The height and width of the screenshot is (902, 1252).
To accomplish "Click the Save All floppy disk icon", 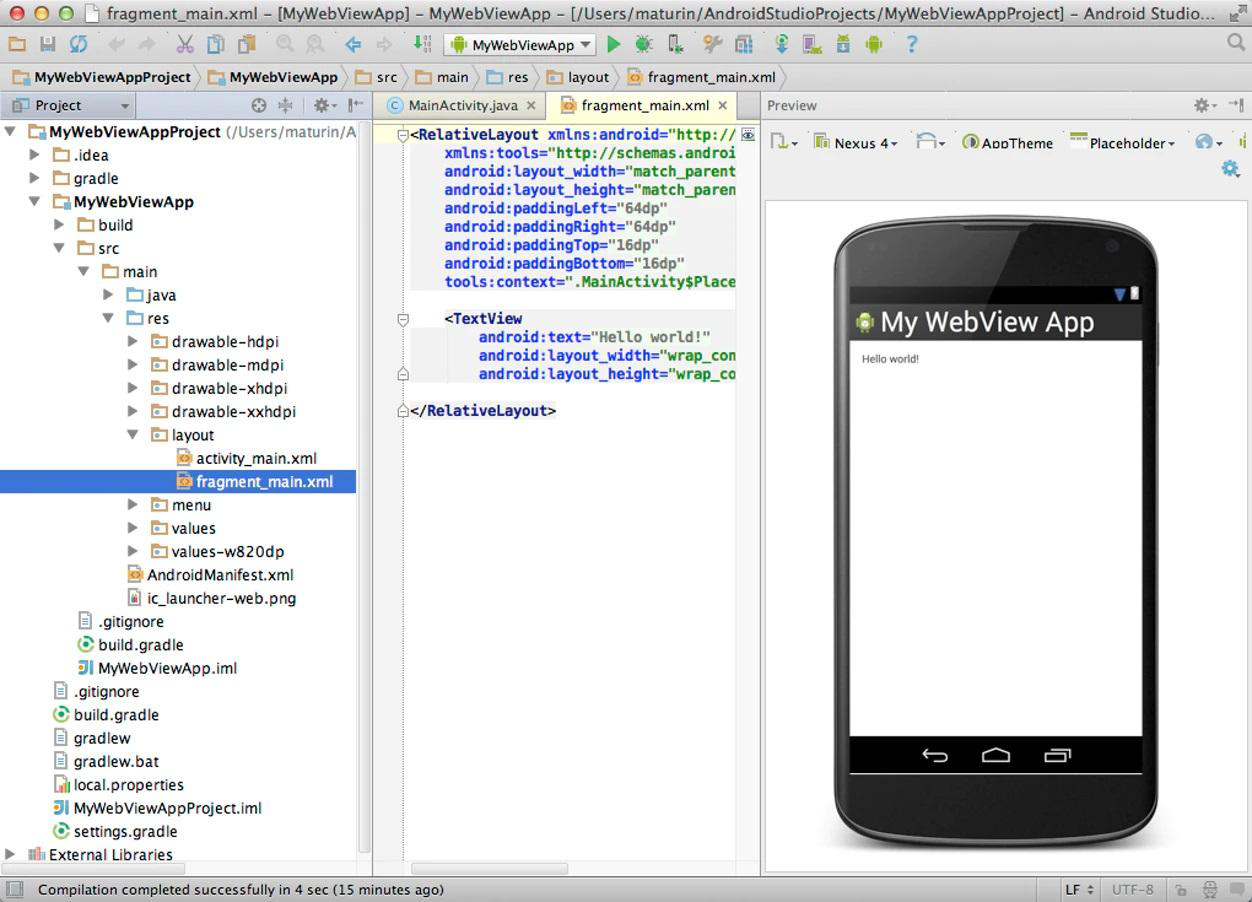I will (47, 44).
